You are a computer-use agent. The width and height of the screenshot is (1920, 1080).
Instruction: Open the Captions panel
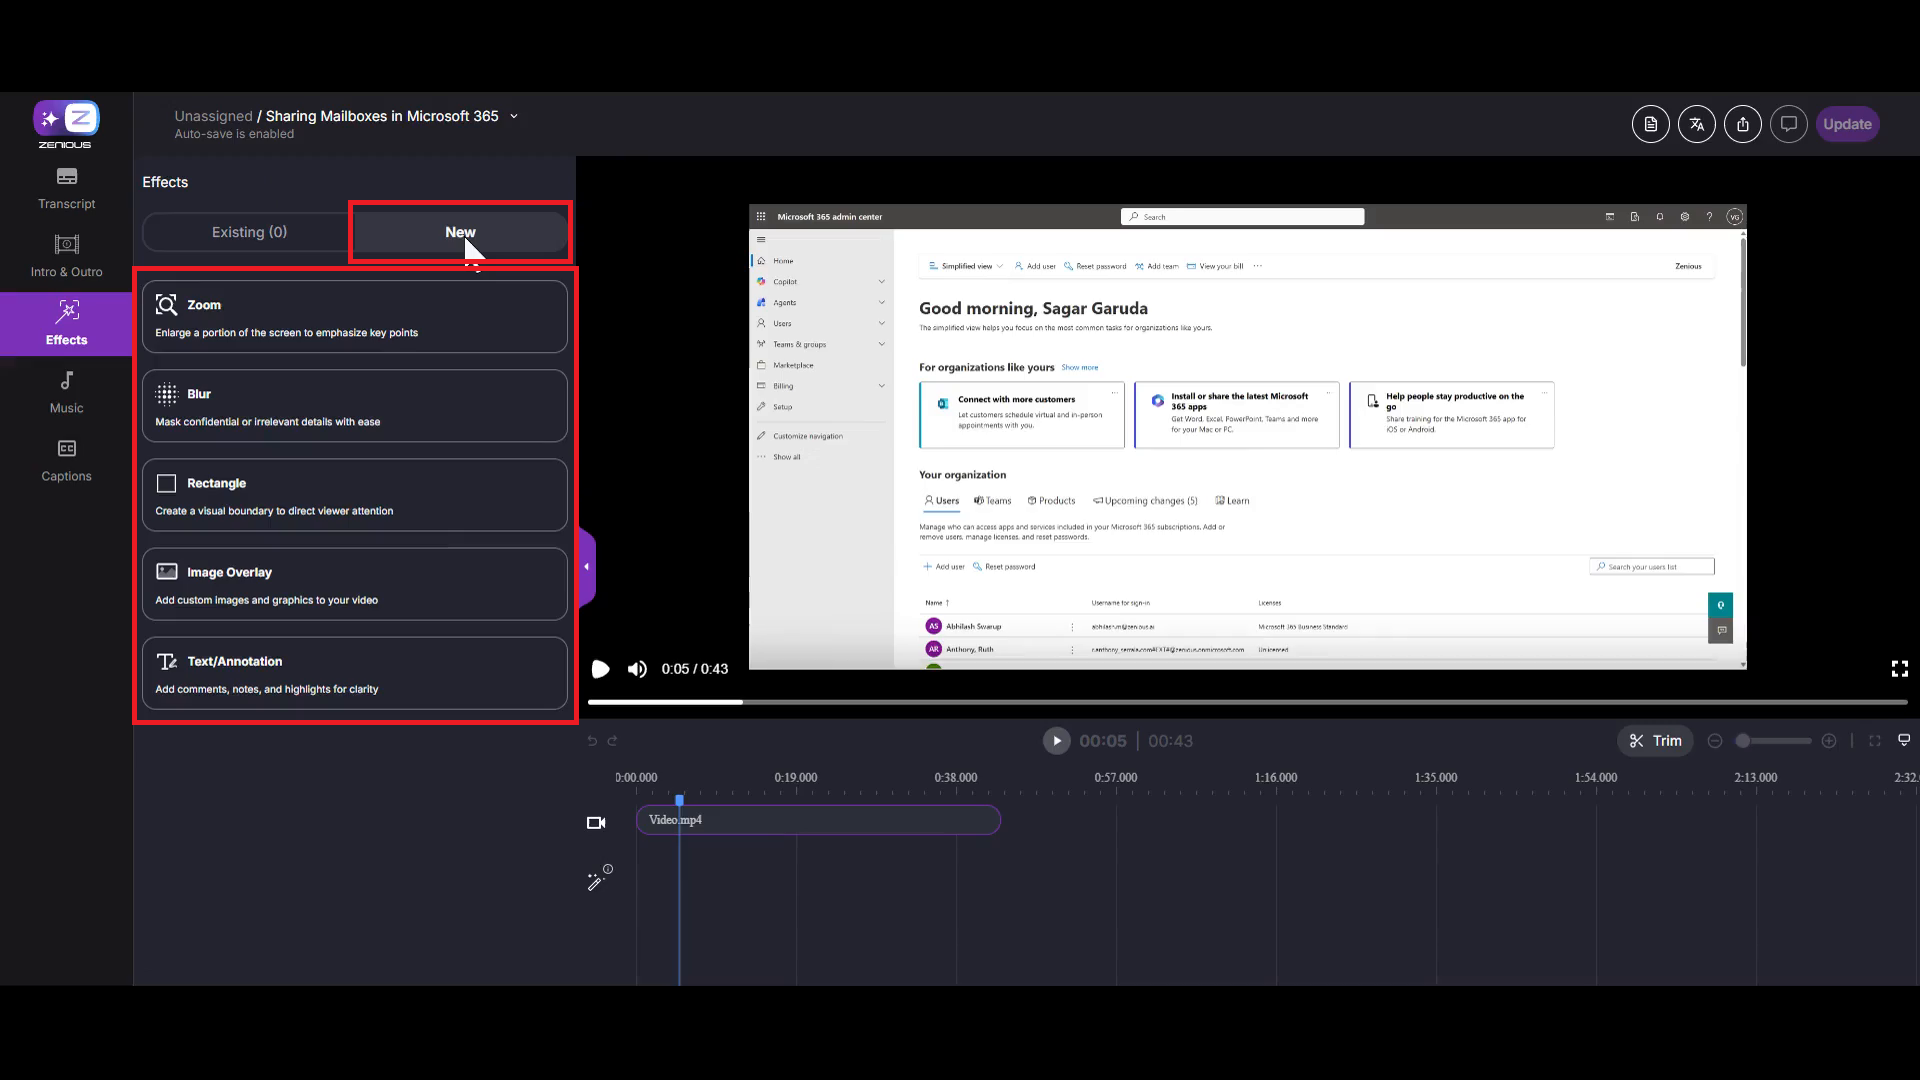click(66, 460)
